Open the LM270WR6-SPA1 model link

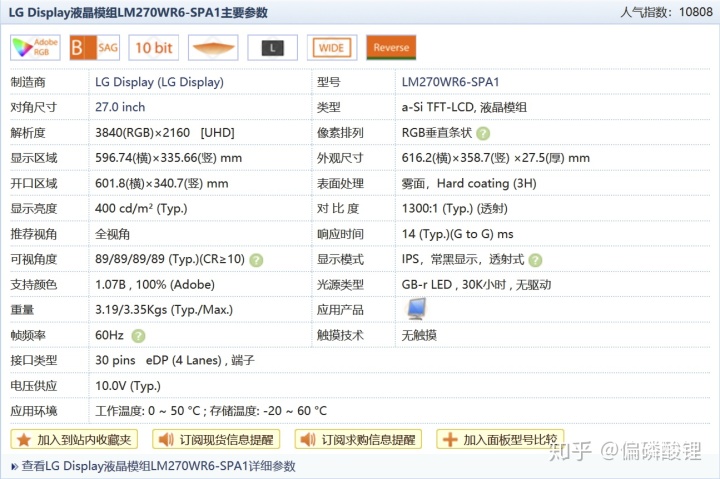point(450,82)
